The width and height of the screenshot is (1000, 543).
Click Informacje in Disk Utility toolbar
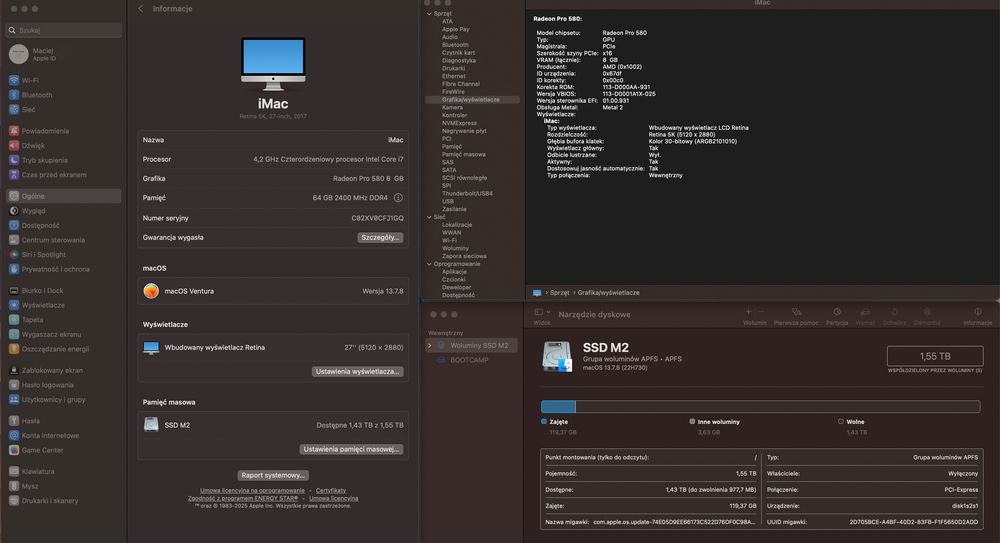pyautogui.click(x=977, y=315)
